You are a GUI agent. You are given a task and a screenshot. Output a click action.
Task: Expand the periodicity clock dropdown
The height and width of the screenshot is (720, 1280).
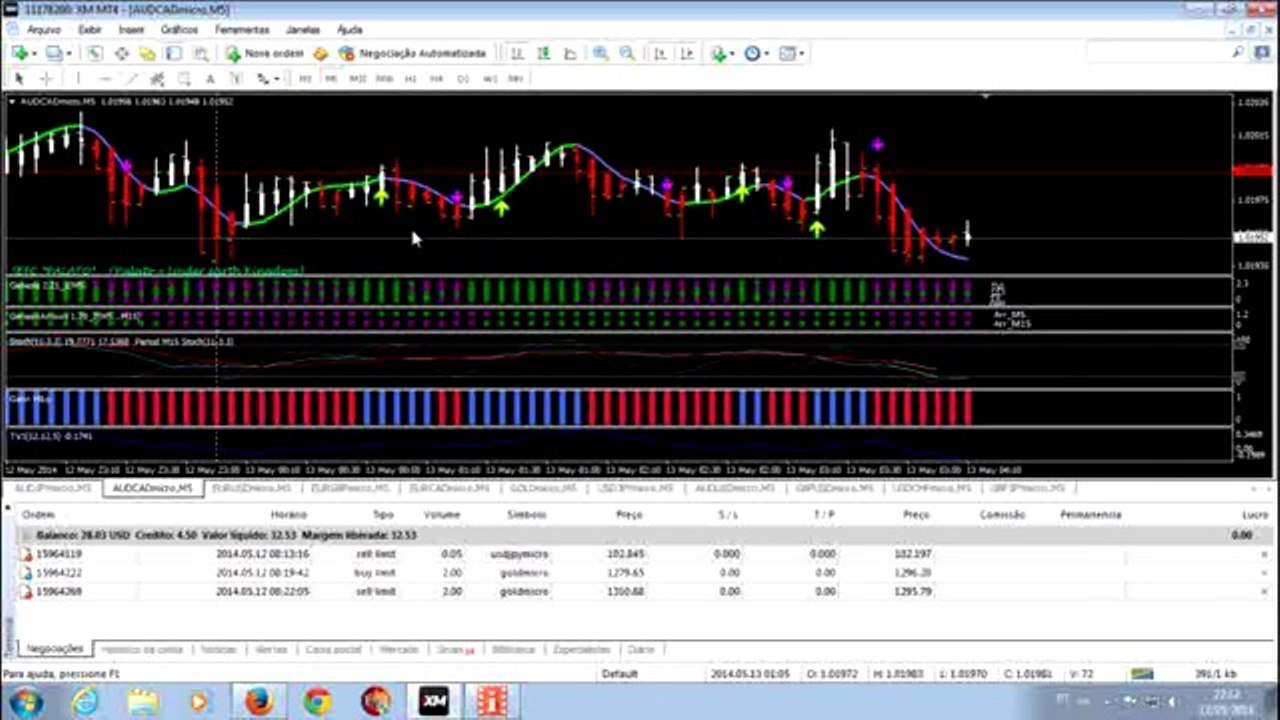point(767,54)
